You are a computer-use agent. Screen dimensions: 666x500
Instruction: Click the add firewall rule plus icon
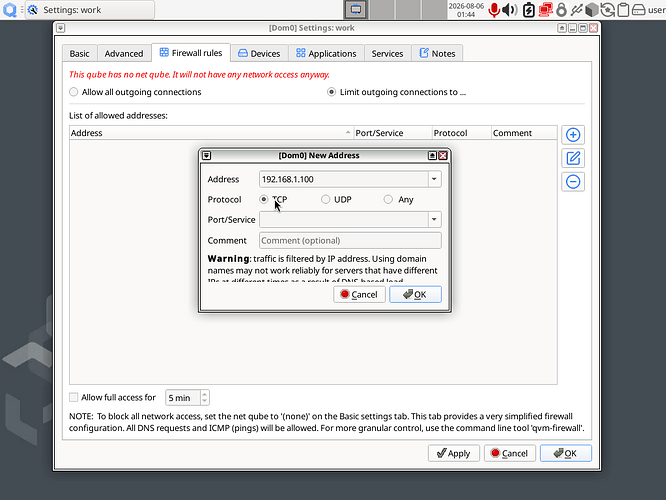click(573, 135)
